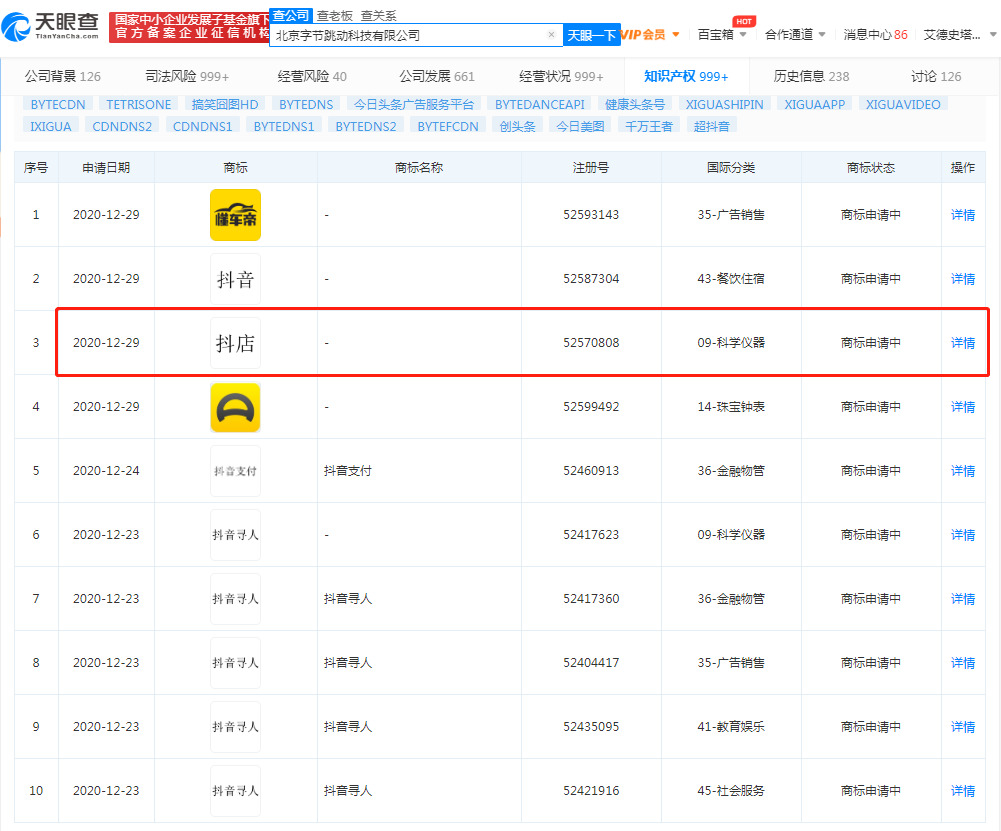
Task: Click the 商标状态 column header
Action: 871,168
